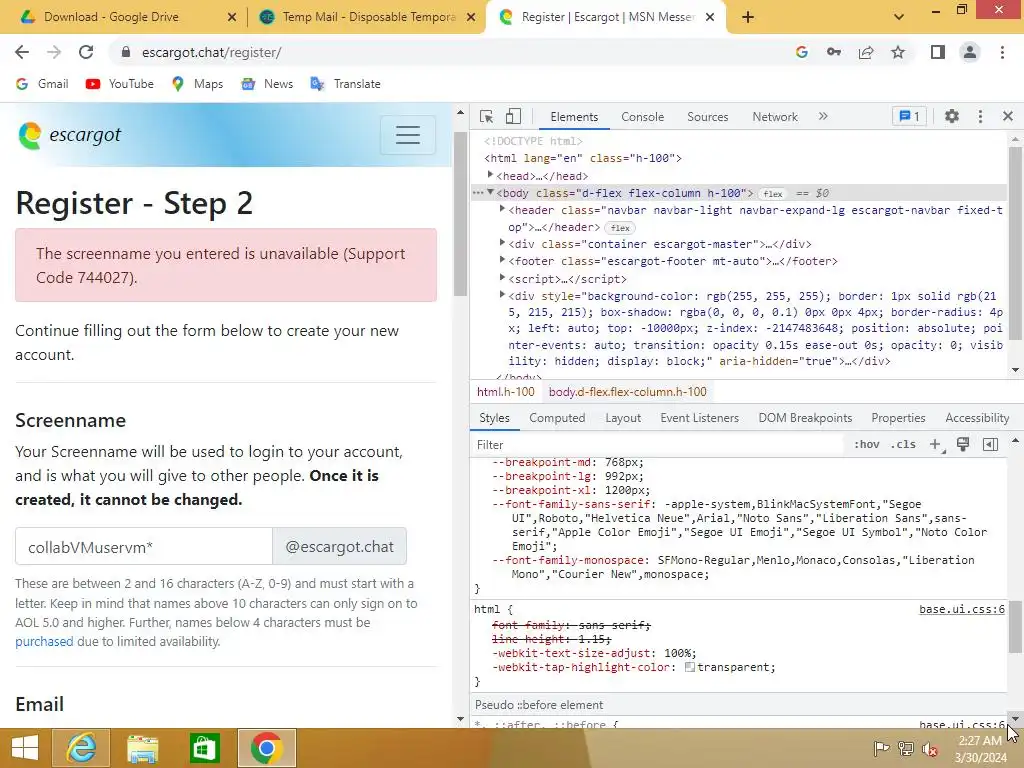
Task: Open the password manager key icon
Action: (x=833, y=52)
